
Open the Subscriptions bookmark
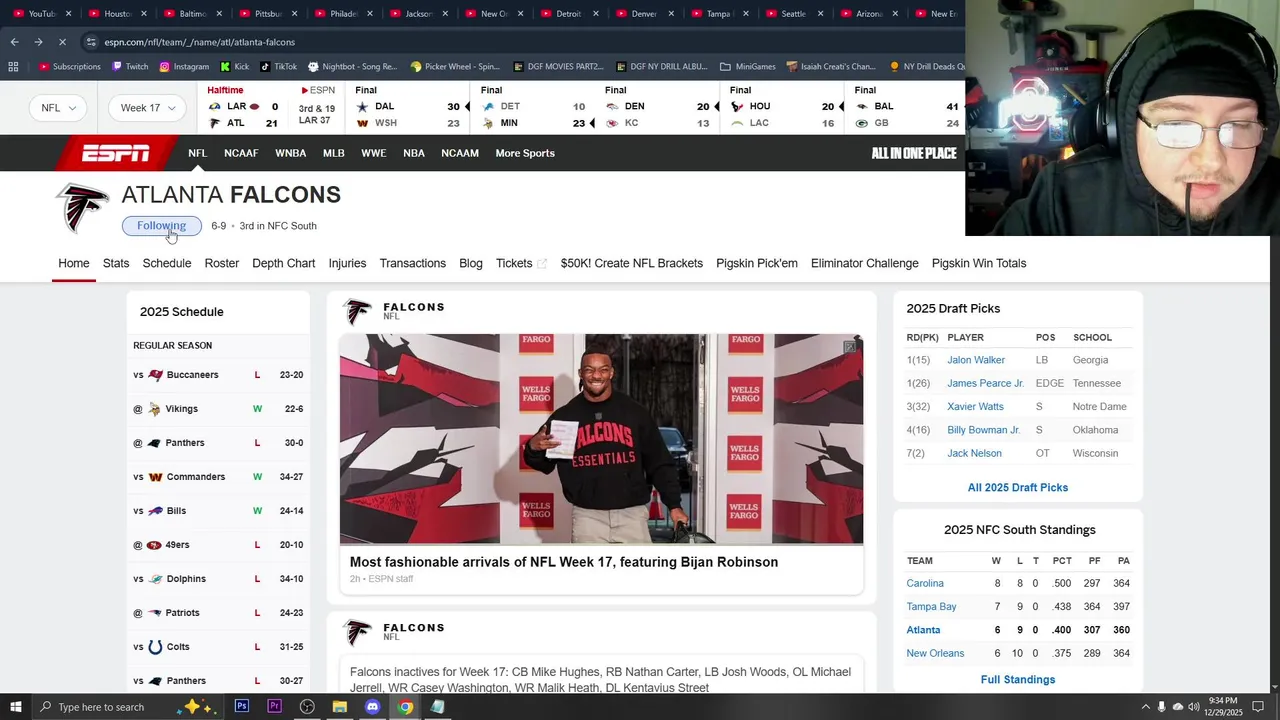pos(69,67)
